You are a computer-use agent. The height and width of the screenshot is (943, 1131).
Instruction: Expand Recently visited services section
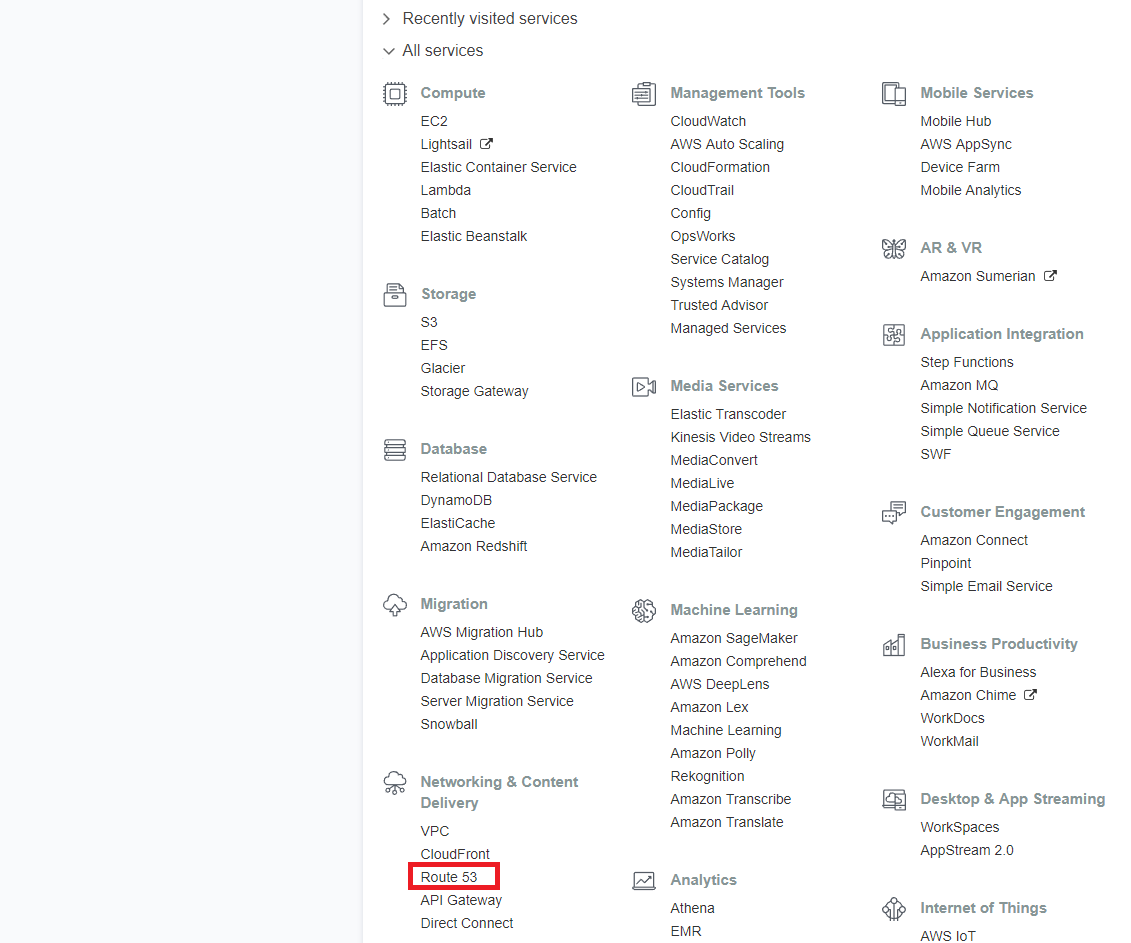click(x=480, y=19)
